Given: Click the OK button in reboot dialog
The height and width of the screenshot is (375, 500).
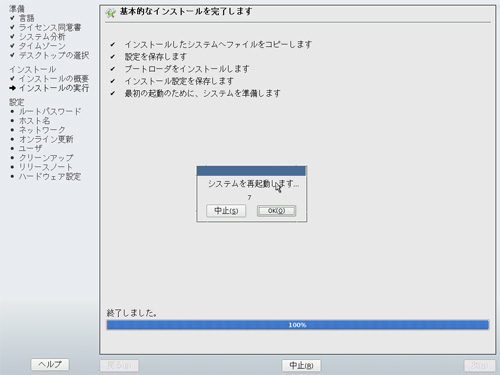Looking at the screenshot, I should click(x=276, y=211).
